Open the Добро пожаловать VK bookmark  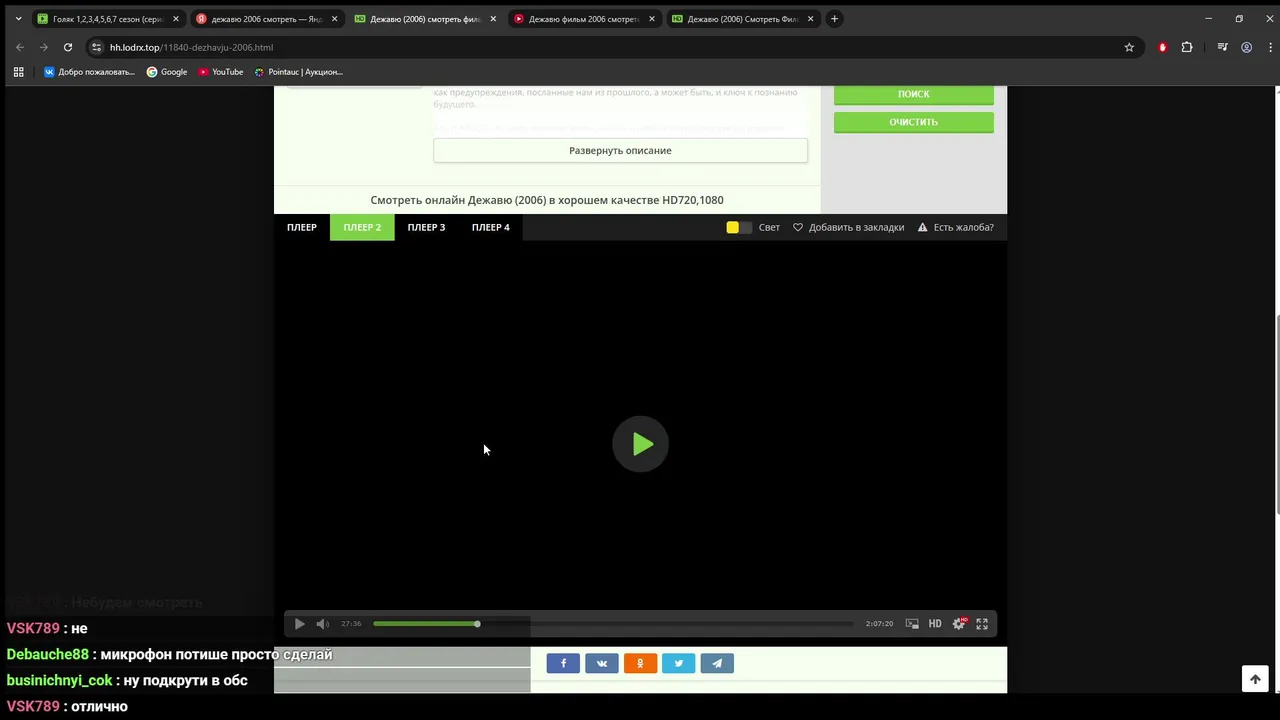[89, 72]
